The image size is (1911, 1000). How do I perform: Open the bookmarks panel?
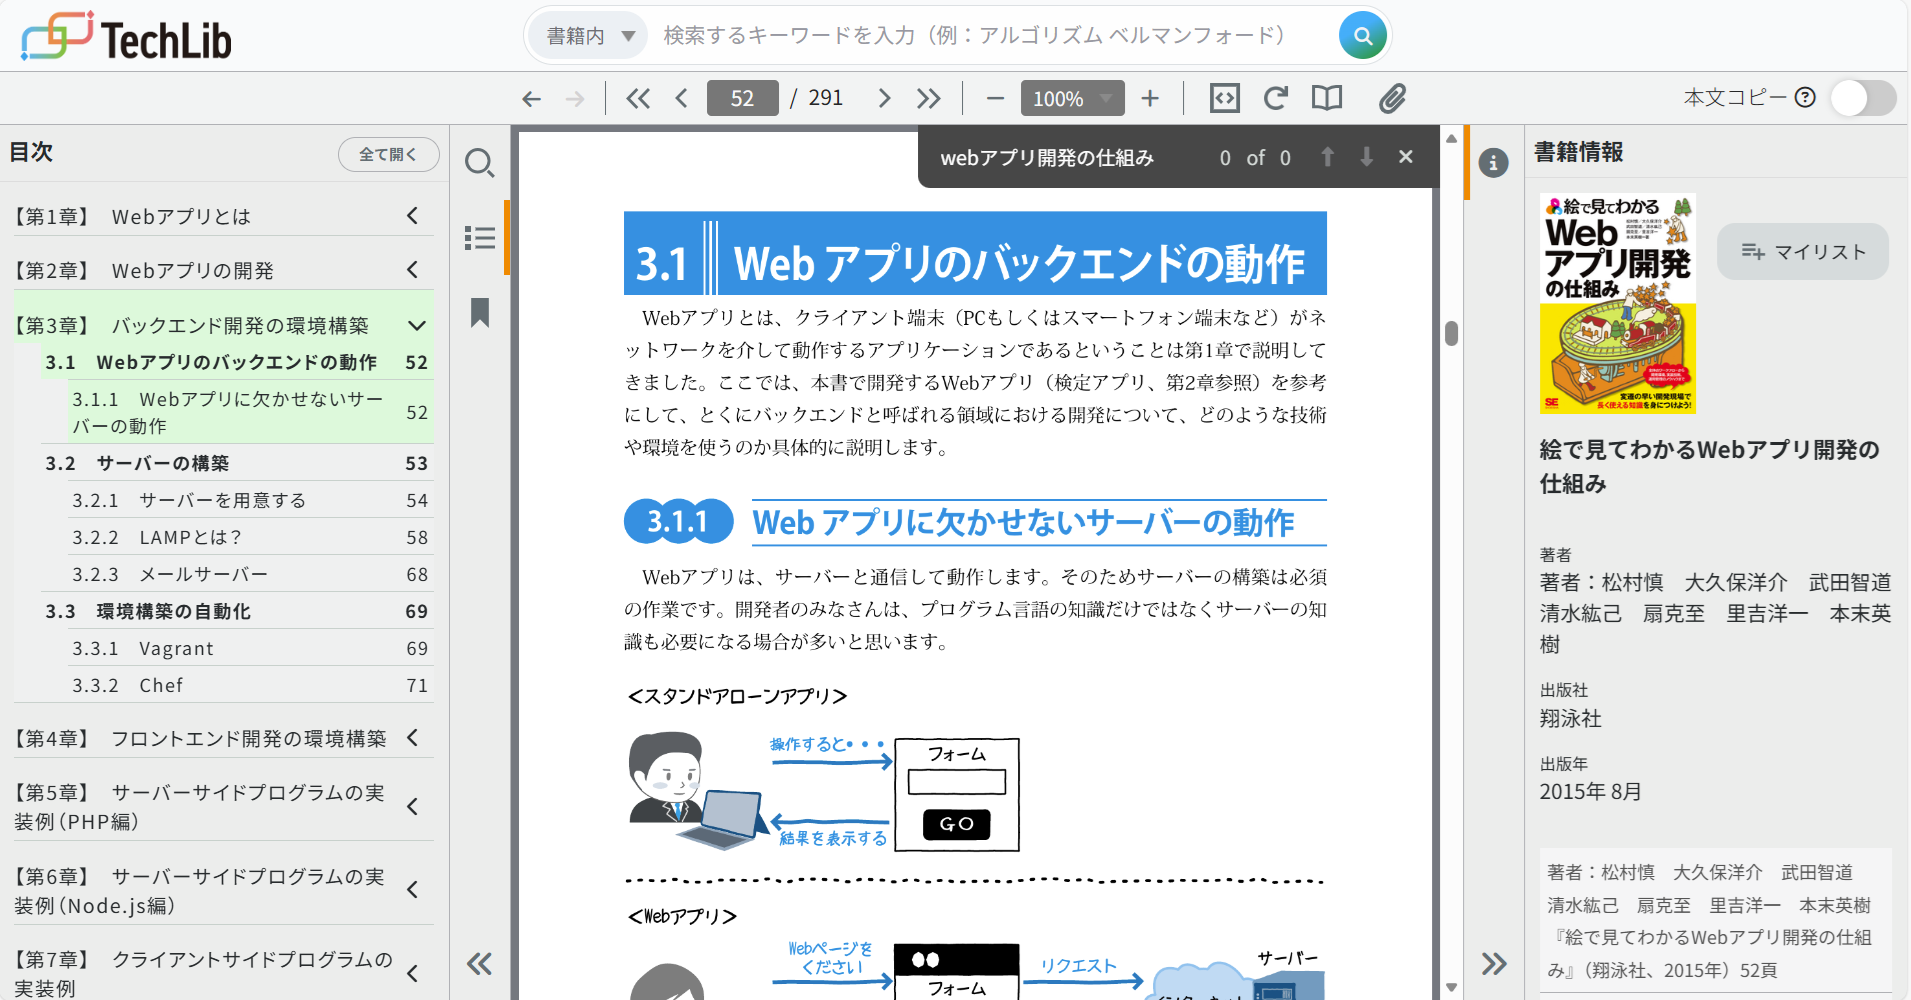pyautogui.click(x=480, y=313)
